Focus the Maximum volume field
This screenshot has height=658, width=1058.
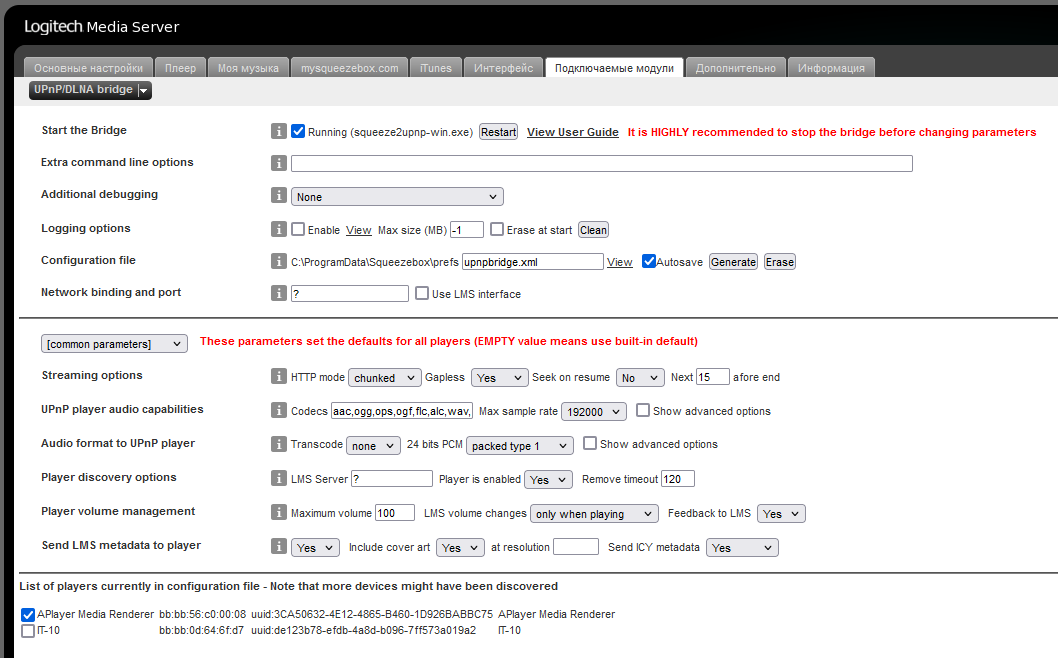coord(395,513)
